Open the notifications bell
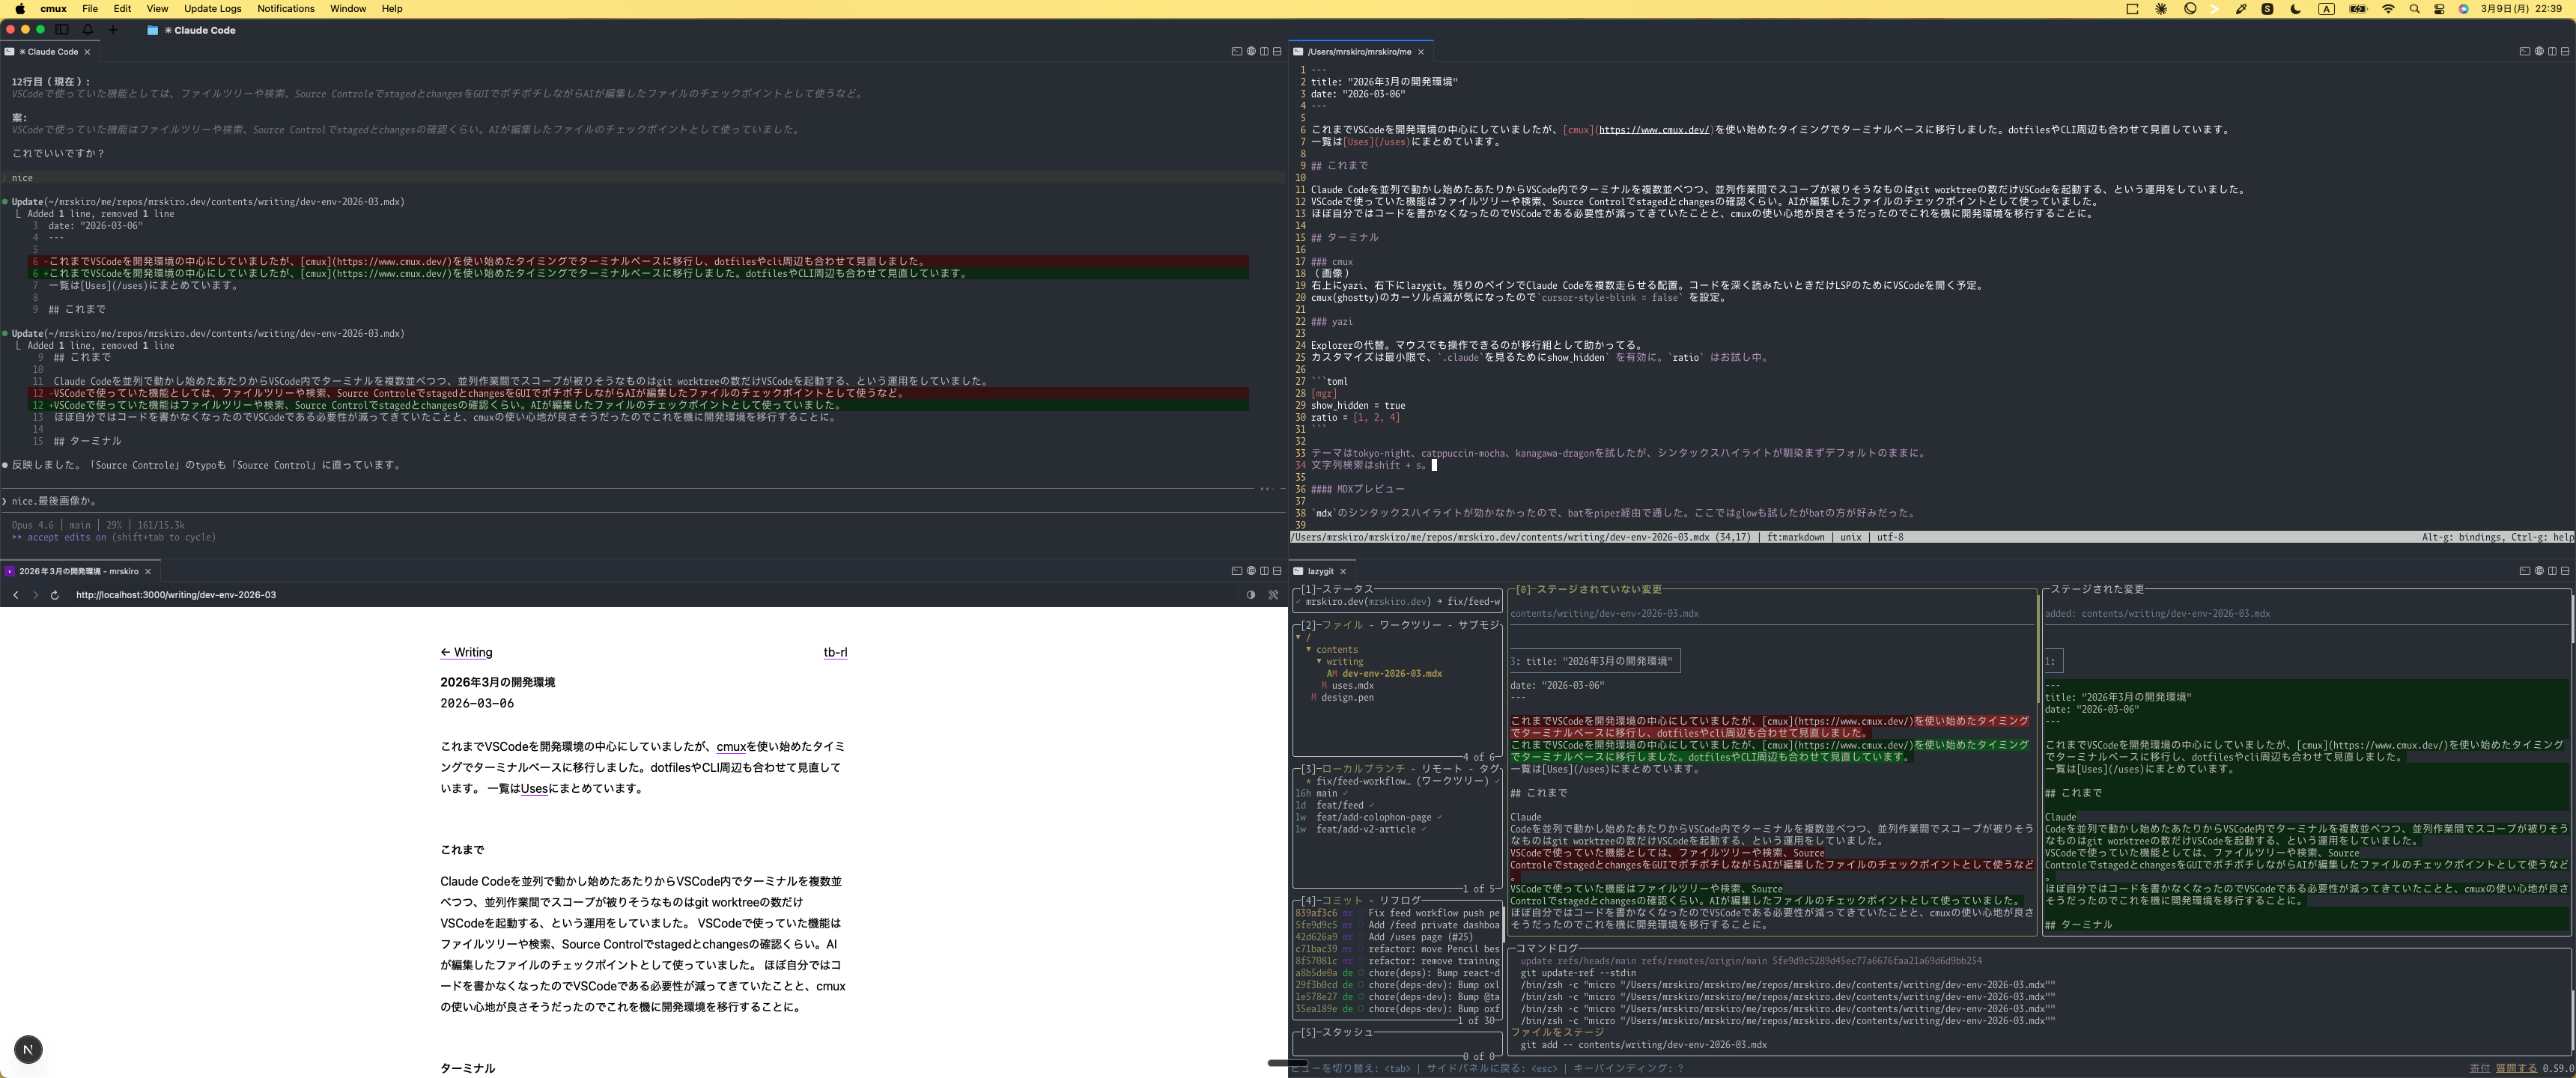The width and height of the screenshot is (2576, 1078). [88, 30]
